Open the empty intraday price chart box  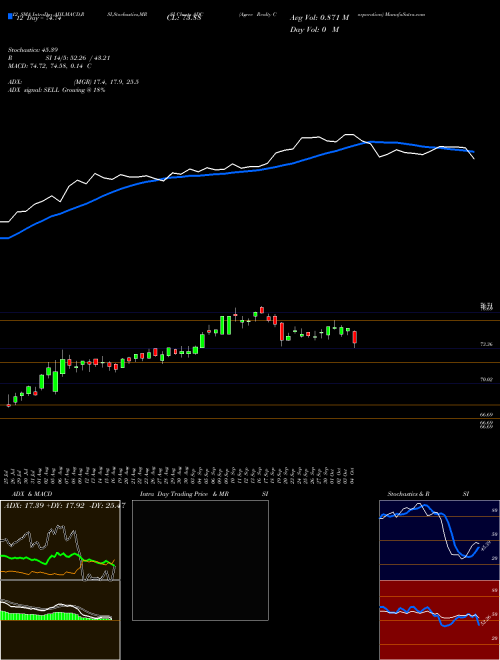(x=200, y=560)
